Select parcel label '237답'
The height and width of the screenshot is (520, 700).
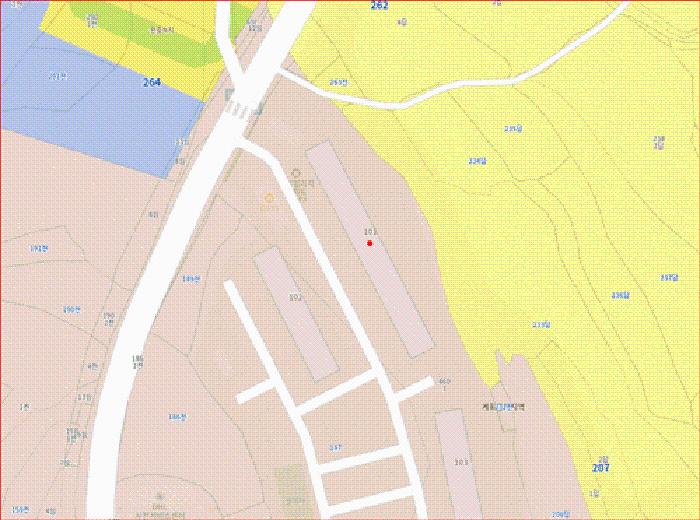tap(669, 277)
